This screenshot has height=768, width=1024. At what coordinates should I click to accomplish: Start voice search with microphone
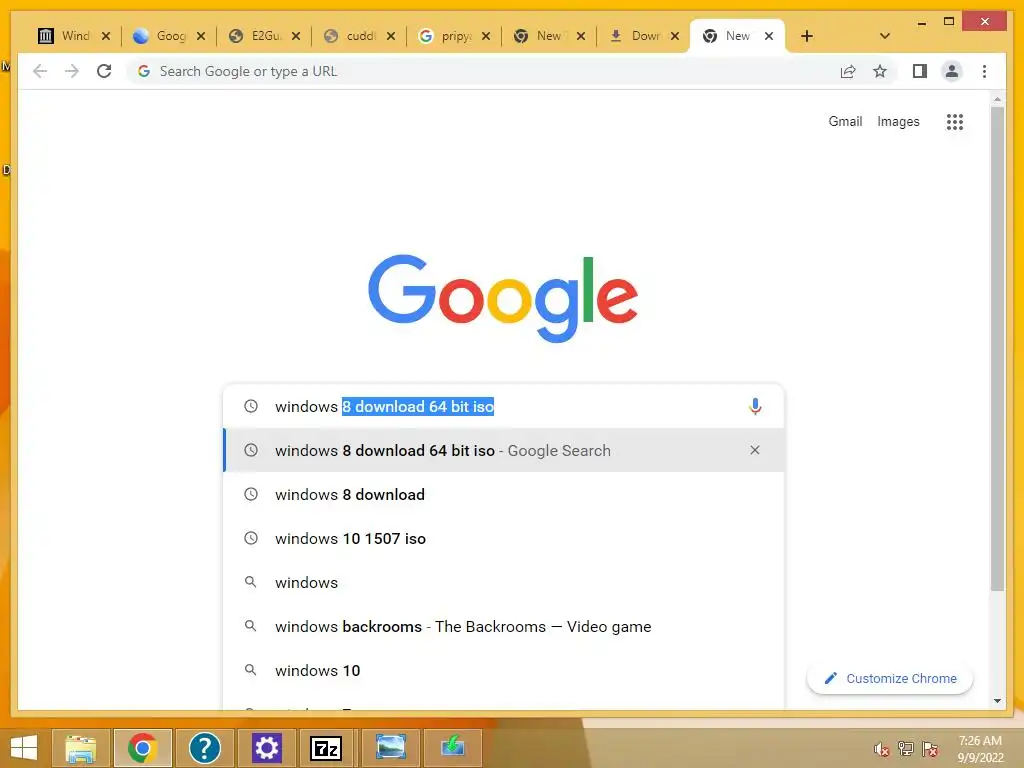click(755, 406)
